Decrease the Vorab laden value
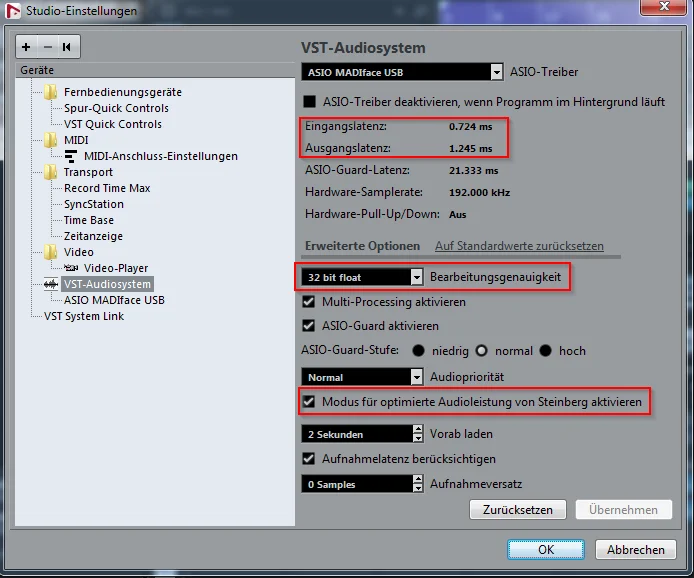The image size is (694, 578). click(418, 438)
